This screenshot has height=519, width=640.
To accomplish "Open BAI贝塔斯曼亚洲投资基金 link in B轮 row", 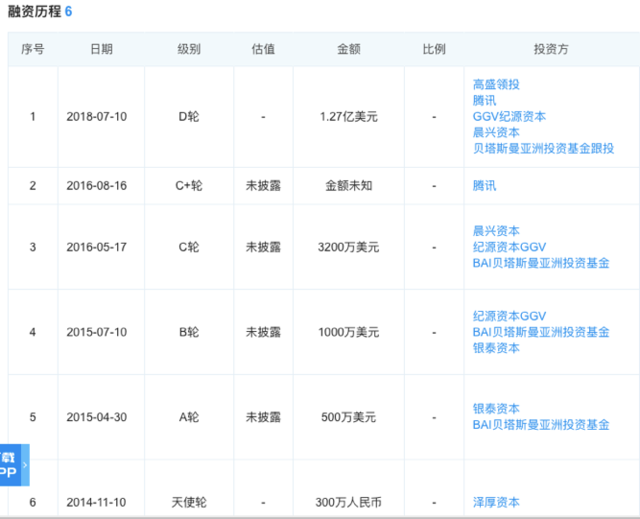I will tap(541, 332).
